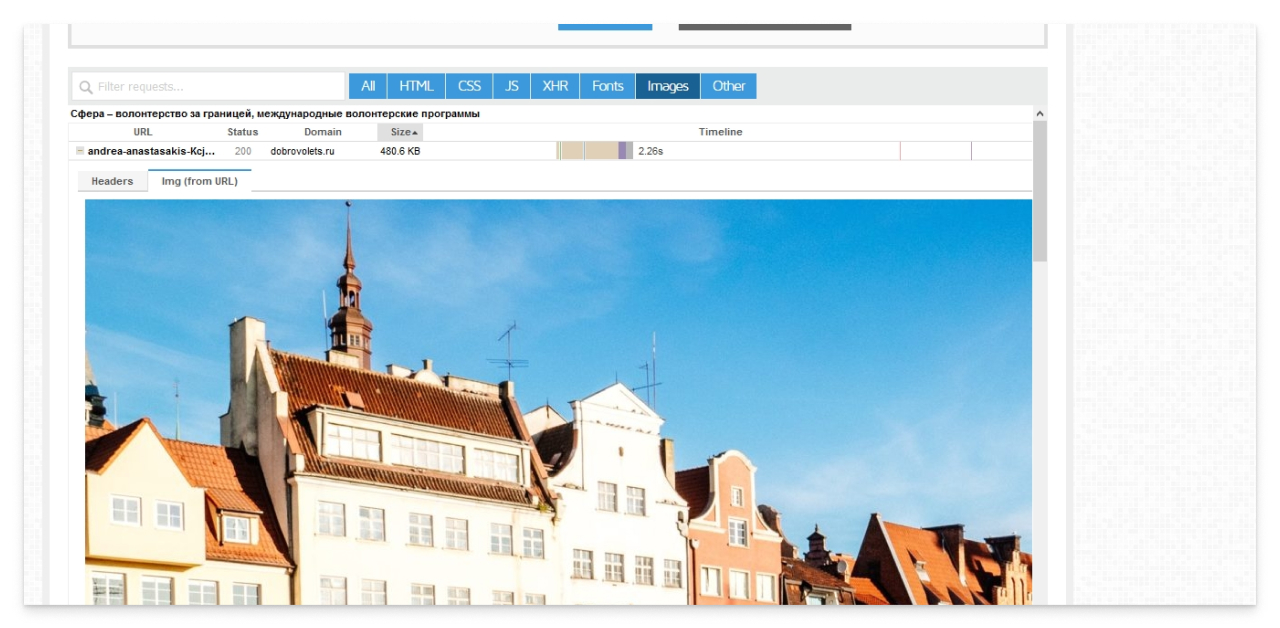Click the URL column header
The width and height of the screenshot is (1280, 628).
pos(143,132)
